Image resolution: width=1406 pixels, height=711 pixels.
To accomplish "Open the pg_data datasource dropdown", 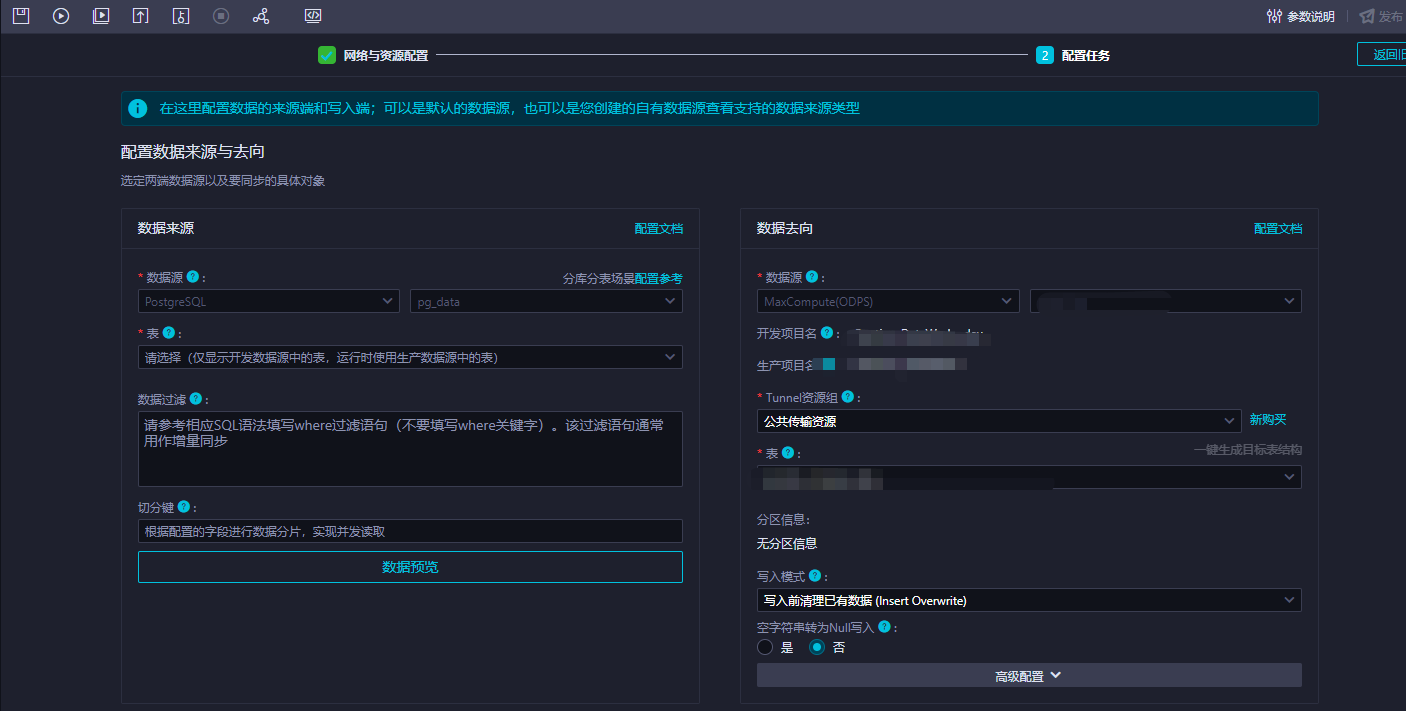I will click(546, 301).
